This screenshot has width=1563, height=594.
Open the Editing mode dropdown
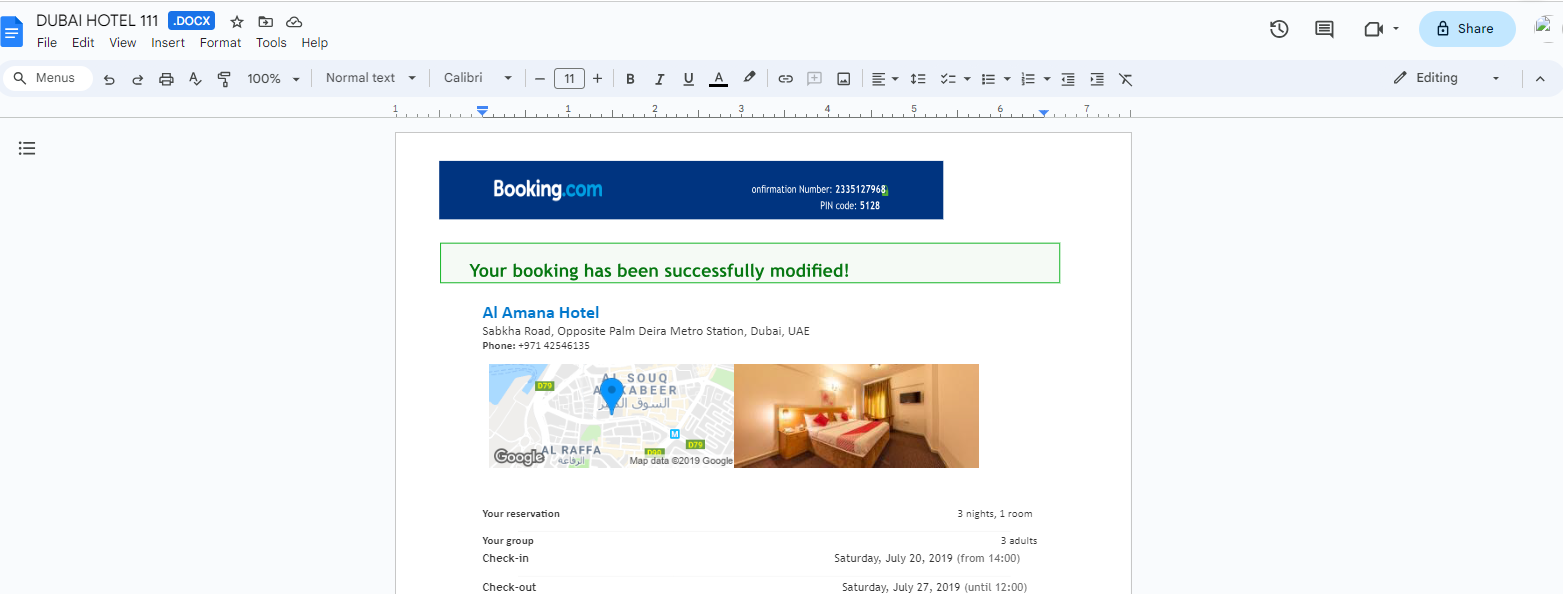(x=1447, y=78)
